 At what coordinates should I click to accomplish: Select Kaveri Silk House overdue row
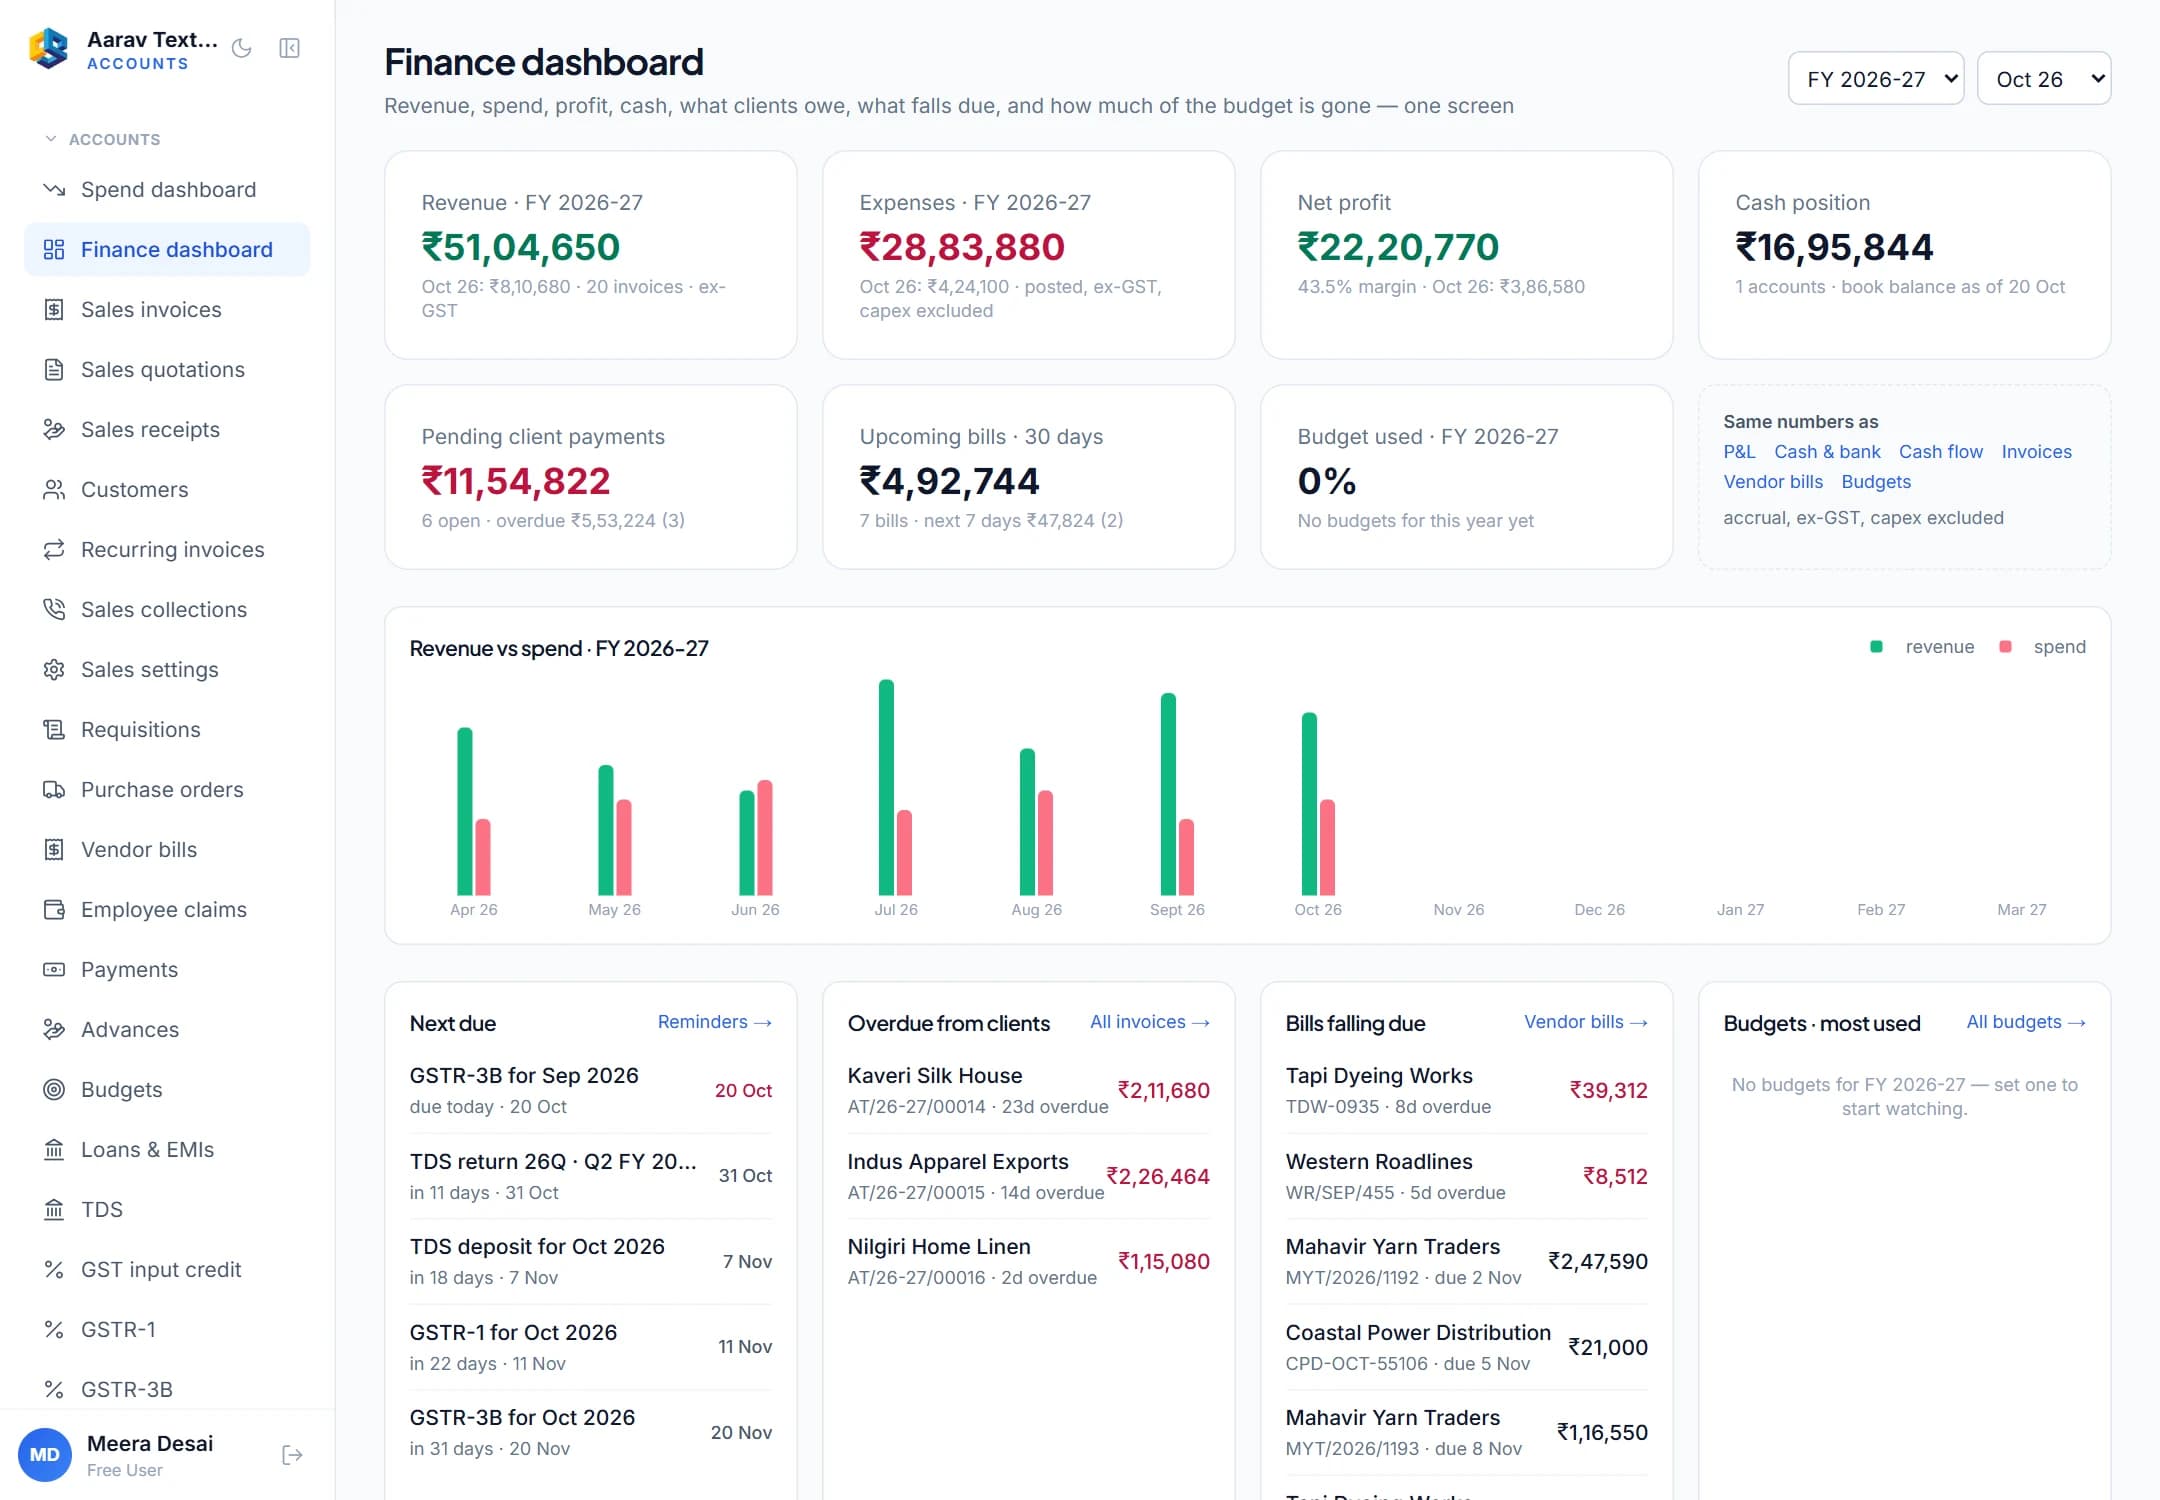[1028, 1090]
